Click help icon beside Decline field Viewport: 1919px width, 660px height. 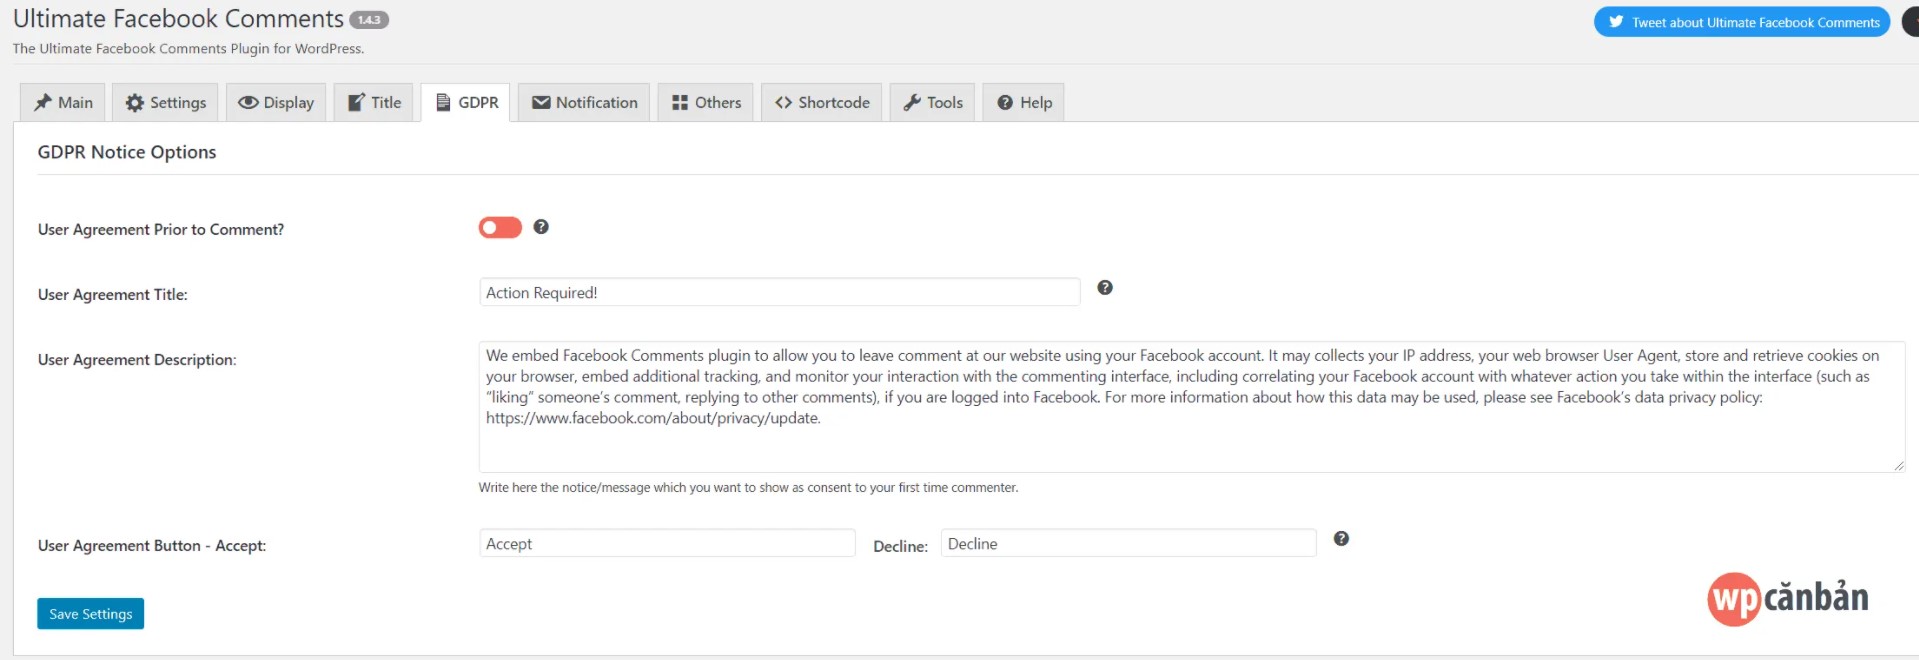point(1341,539)
